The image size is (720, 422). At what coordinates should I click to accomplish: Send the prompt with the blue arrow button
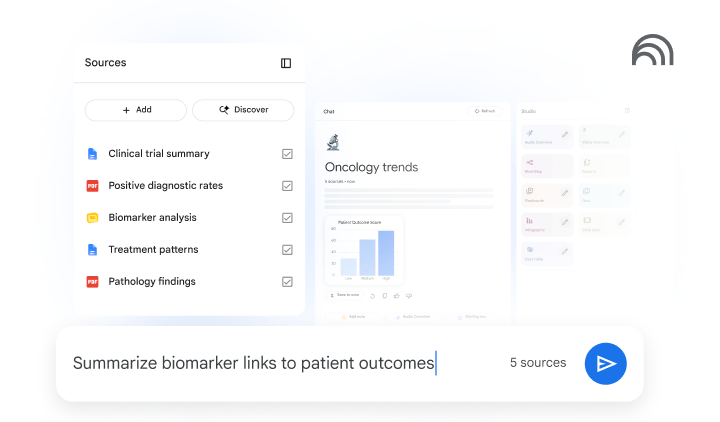click(x=605, y=363)
